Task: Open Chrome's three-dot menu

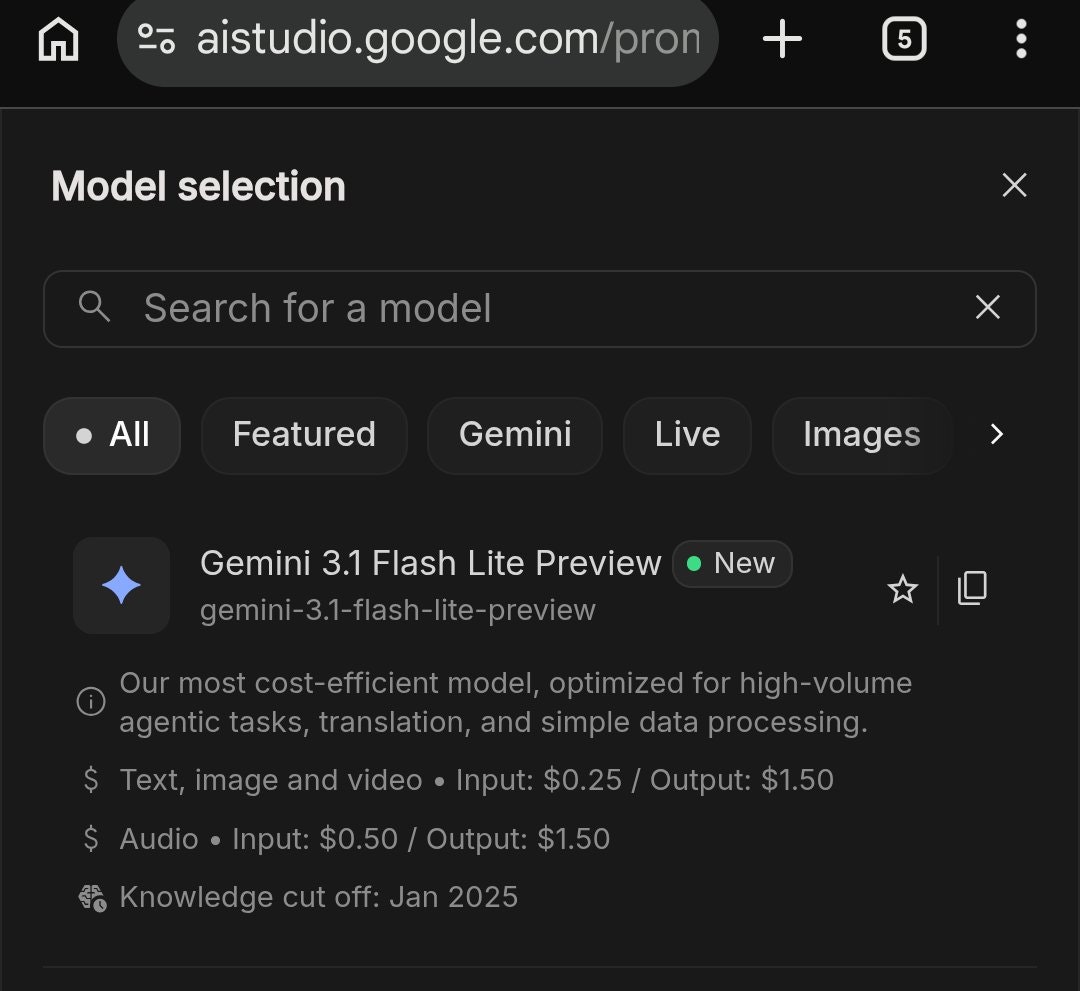Action: click(1021, 40)
